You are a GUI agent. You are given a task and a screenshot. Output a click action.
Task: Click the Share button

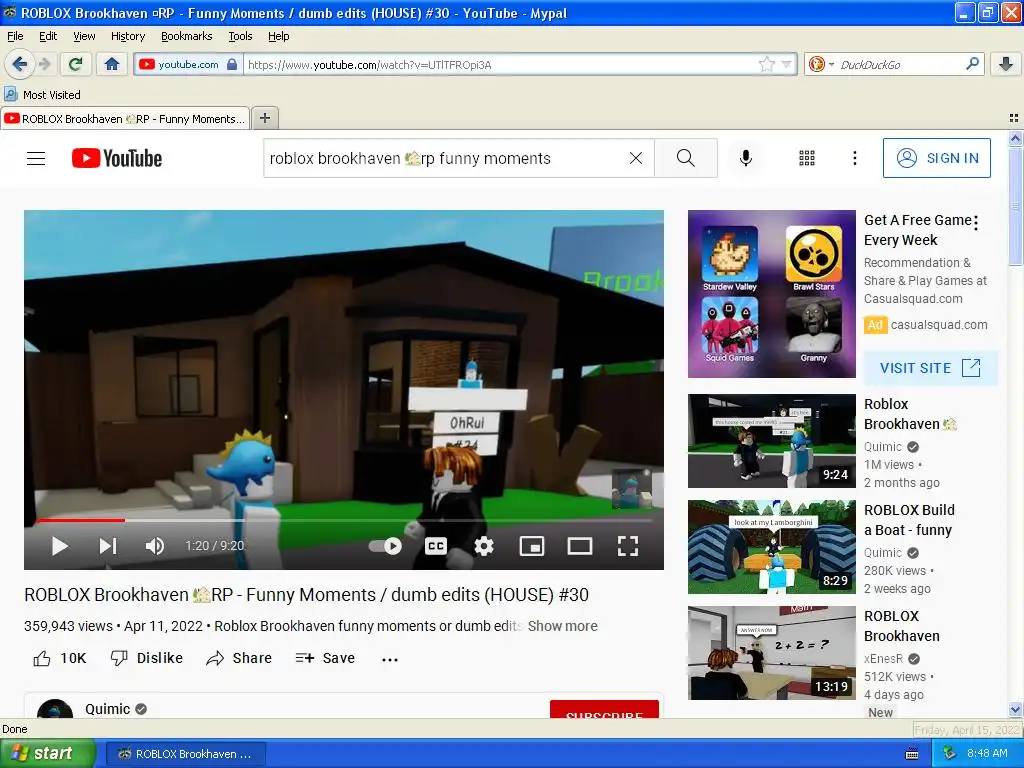[x=239, y=658]
